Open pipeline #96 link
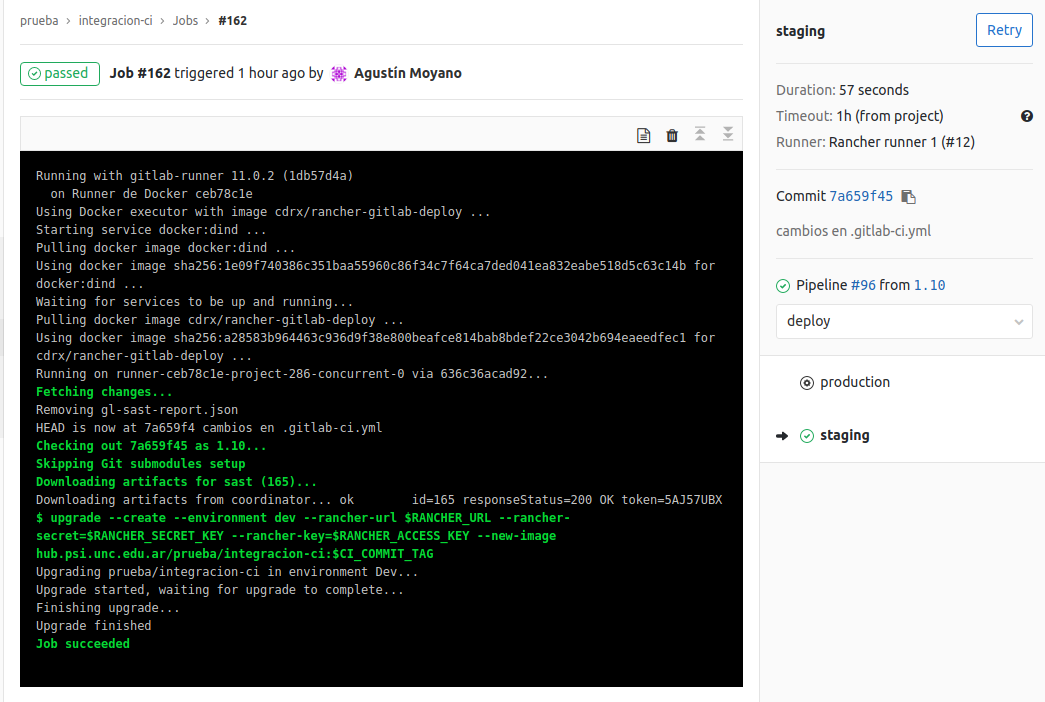 click(863, 285)
